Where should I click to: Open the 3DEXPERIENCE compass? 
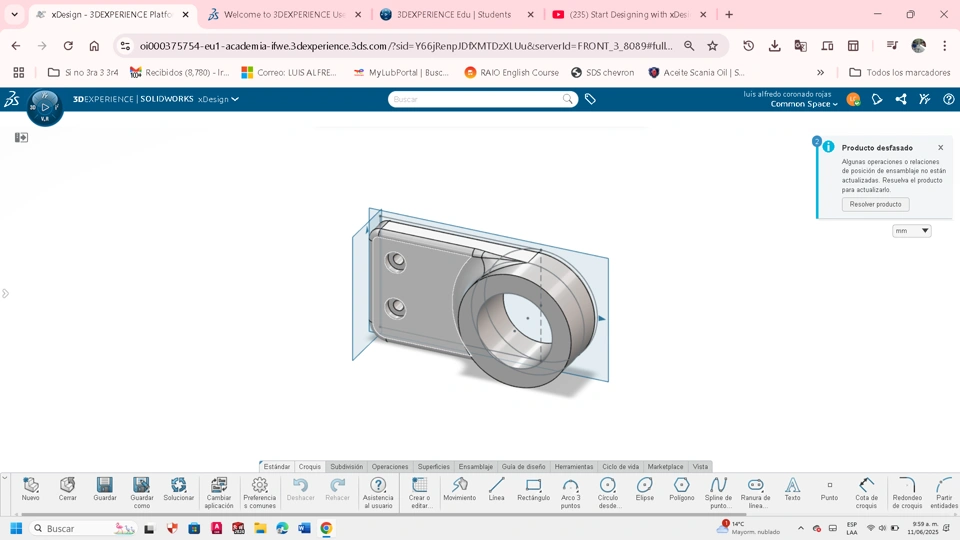pyautogui.click(x=45, y=107)
